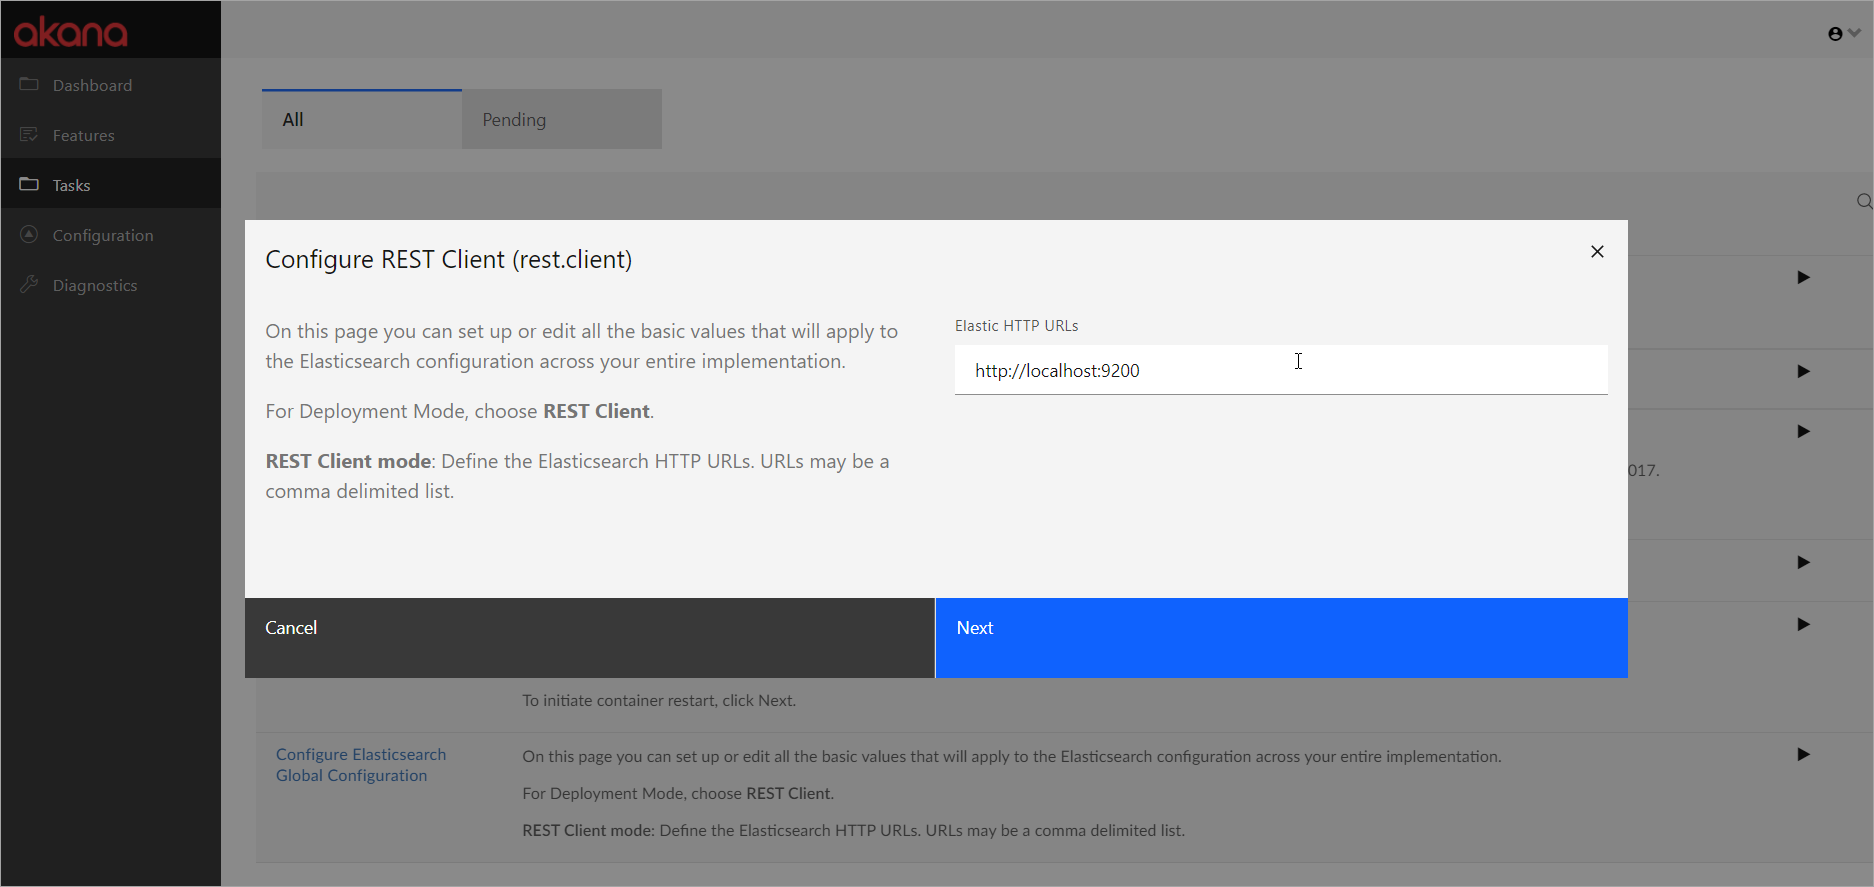
Task: Click the Tasks folder icon
Action: coord(29,184)
